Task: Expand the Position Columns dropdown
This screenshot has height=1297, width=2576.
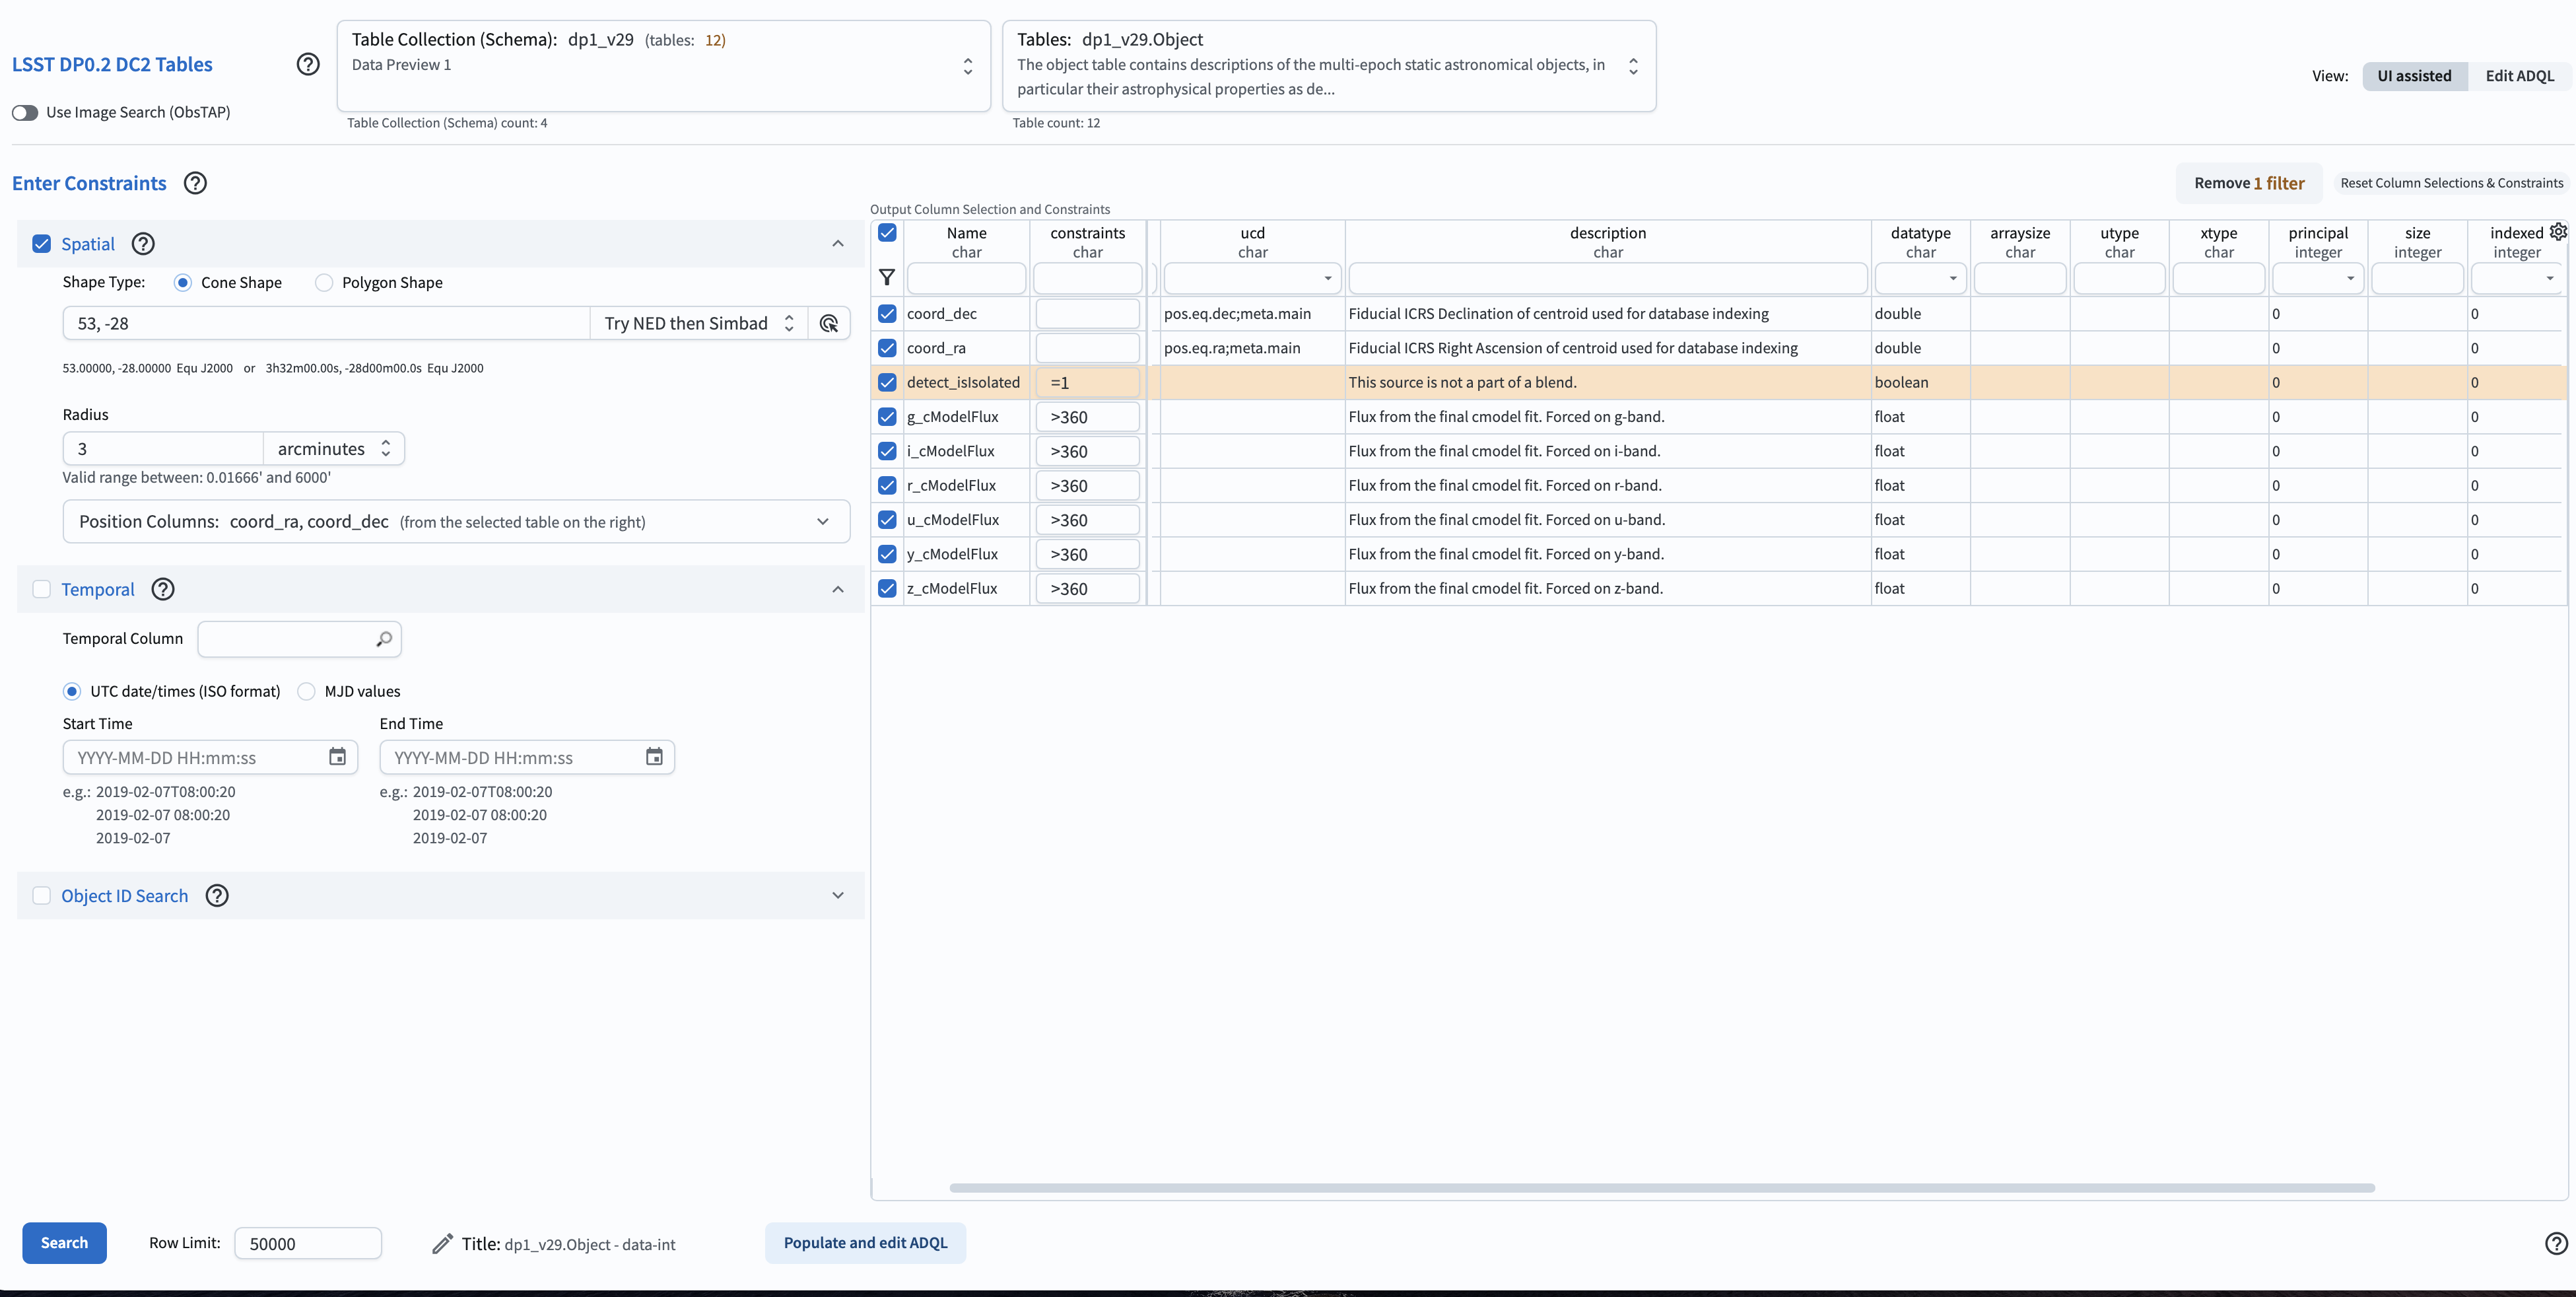Action: (822, 522)
